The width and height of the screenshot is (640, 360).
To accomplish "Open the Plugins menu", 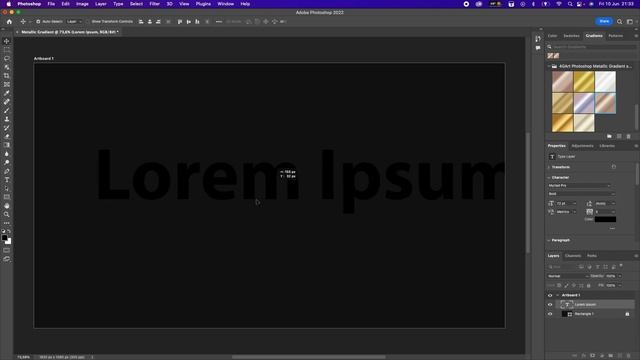I will coord(203,4).
